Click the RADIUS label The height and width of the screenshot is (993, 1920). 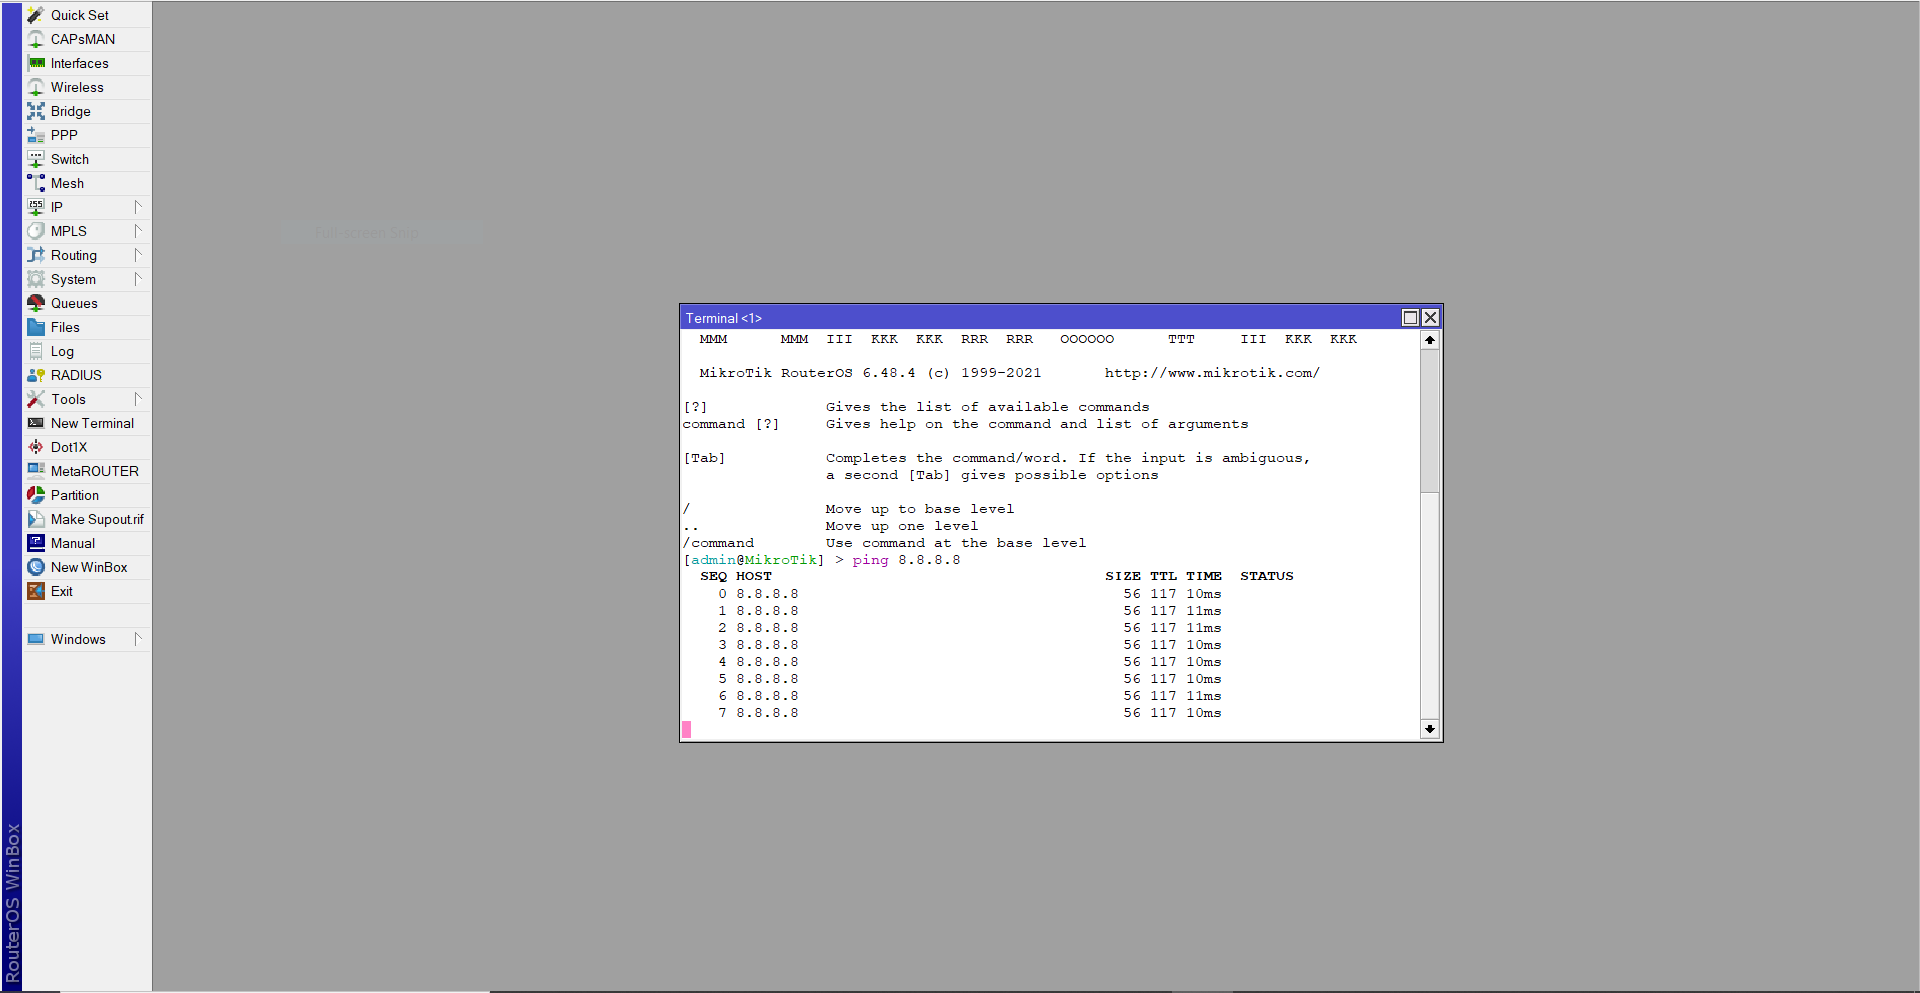pyautogui.click(x=76, y=375)
